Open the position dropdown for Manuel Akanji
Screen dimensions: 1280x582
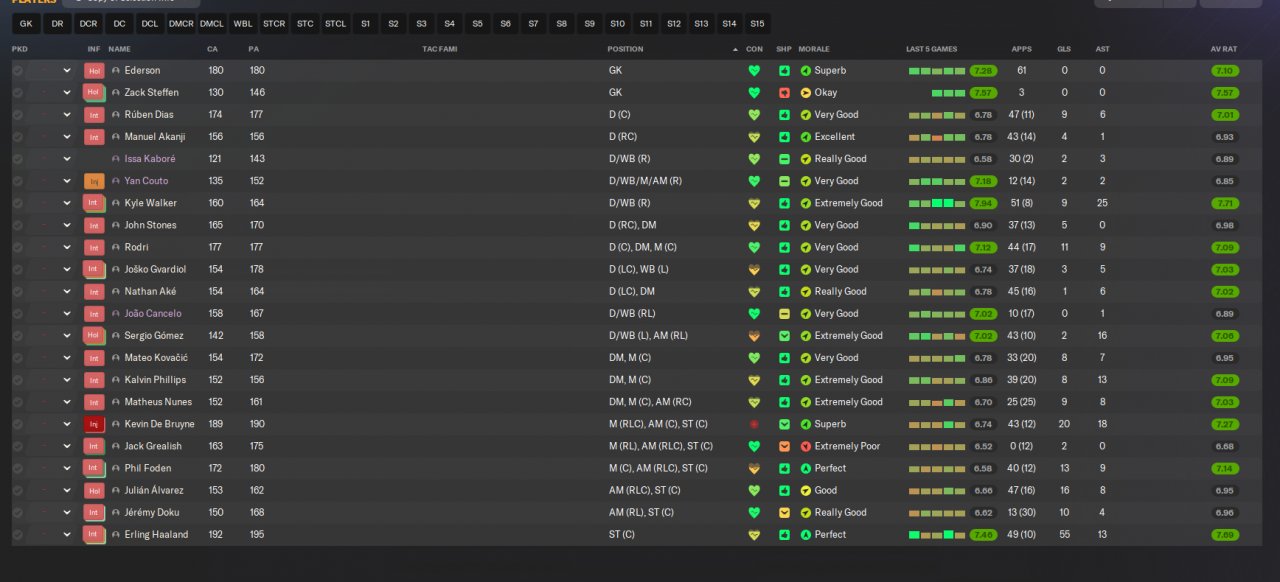(x=67, y=137)
